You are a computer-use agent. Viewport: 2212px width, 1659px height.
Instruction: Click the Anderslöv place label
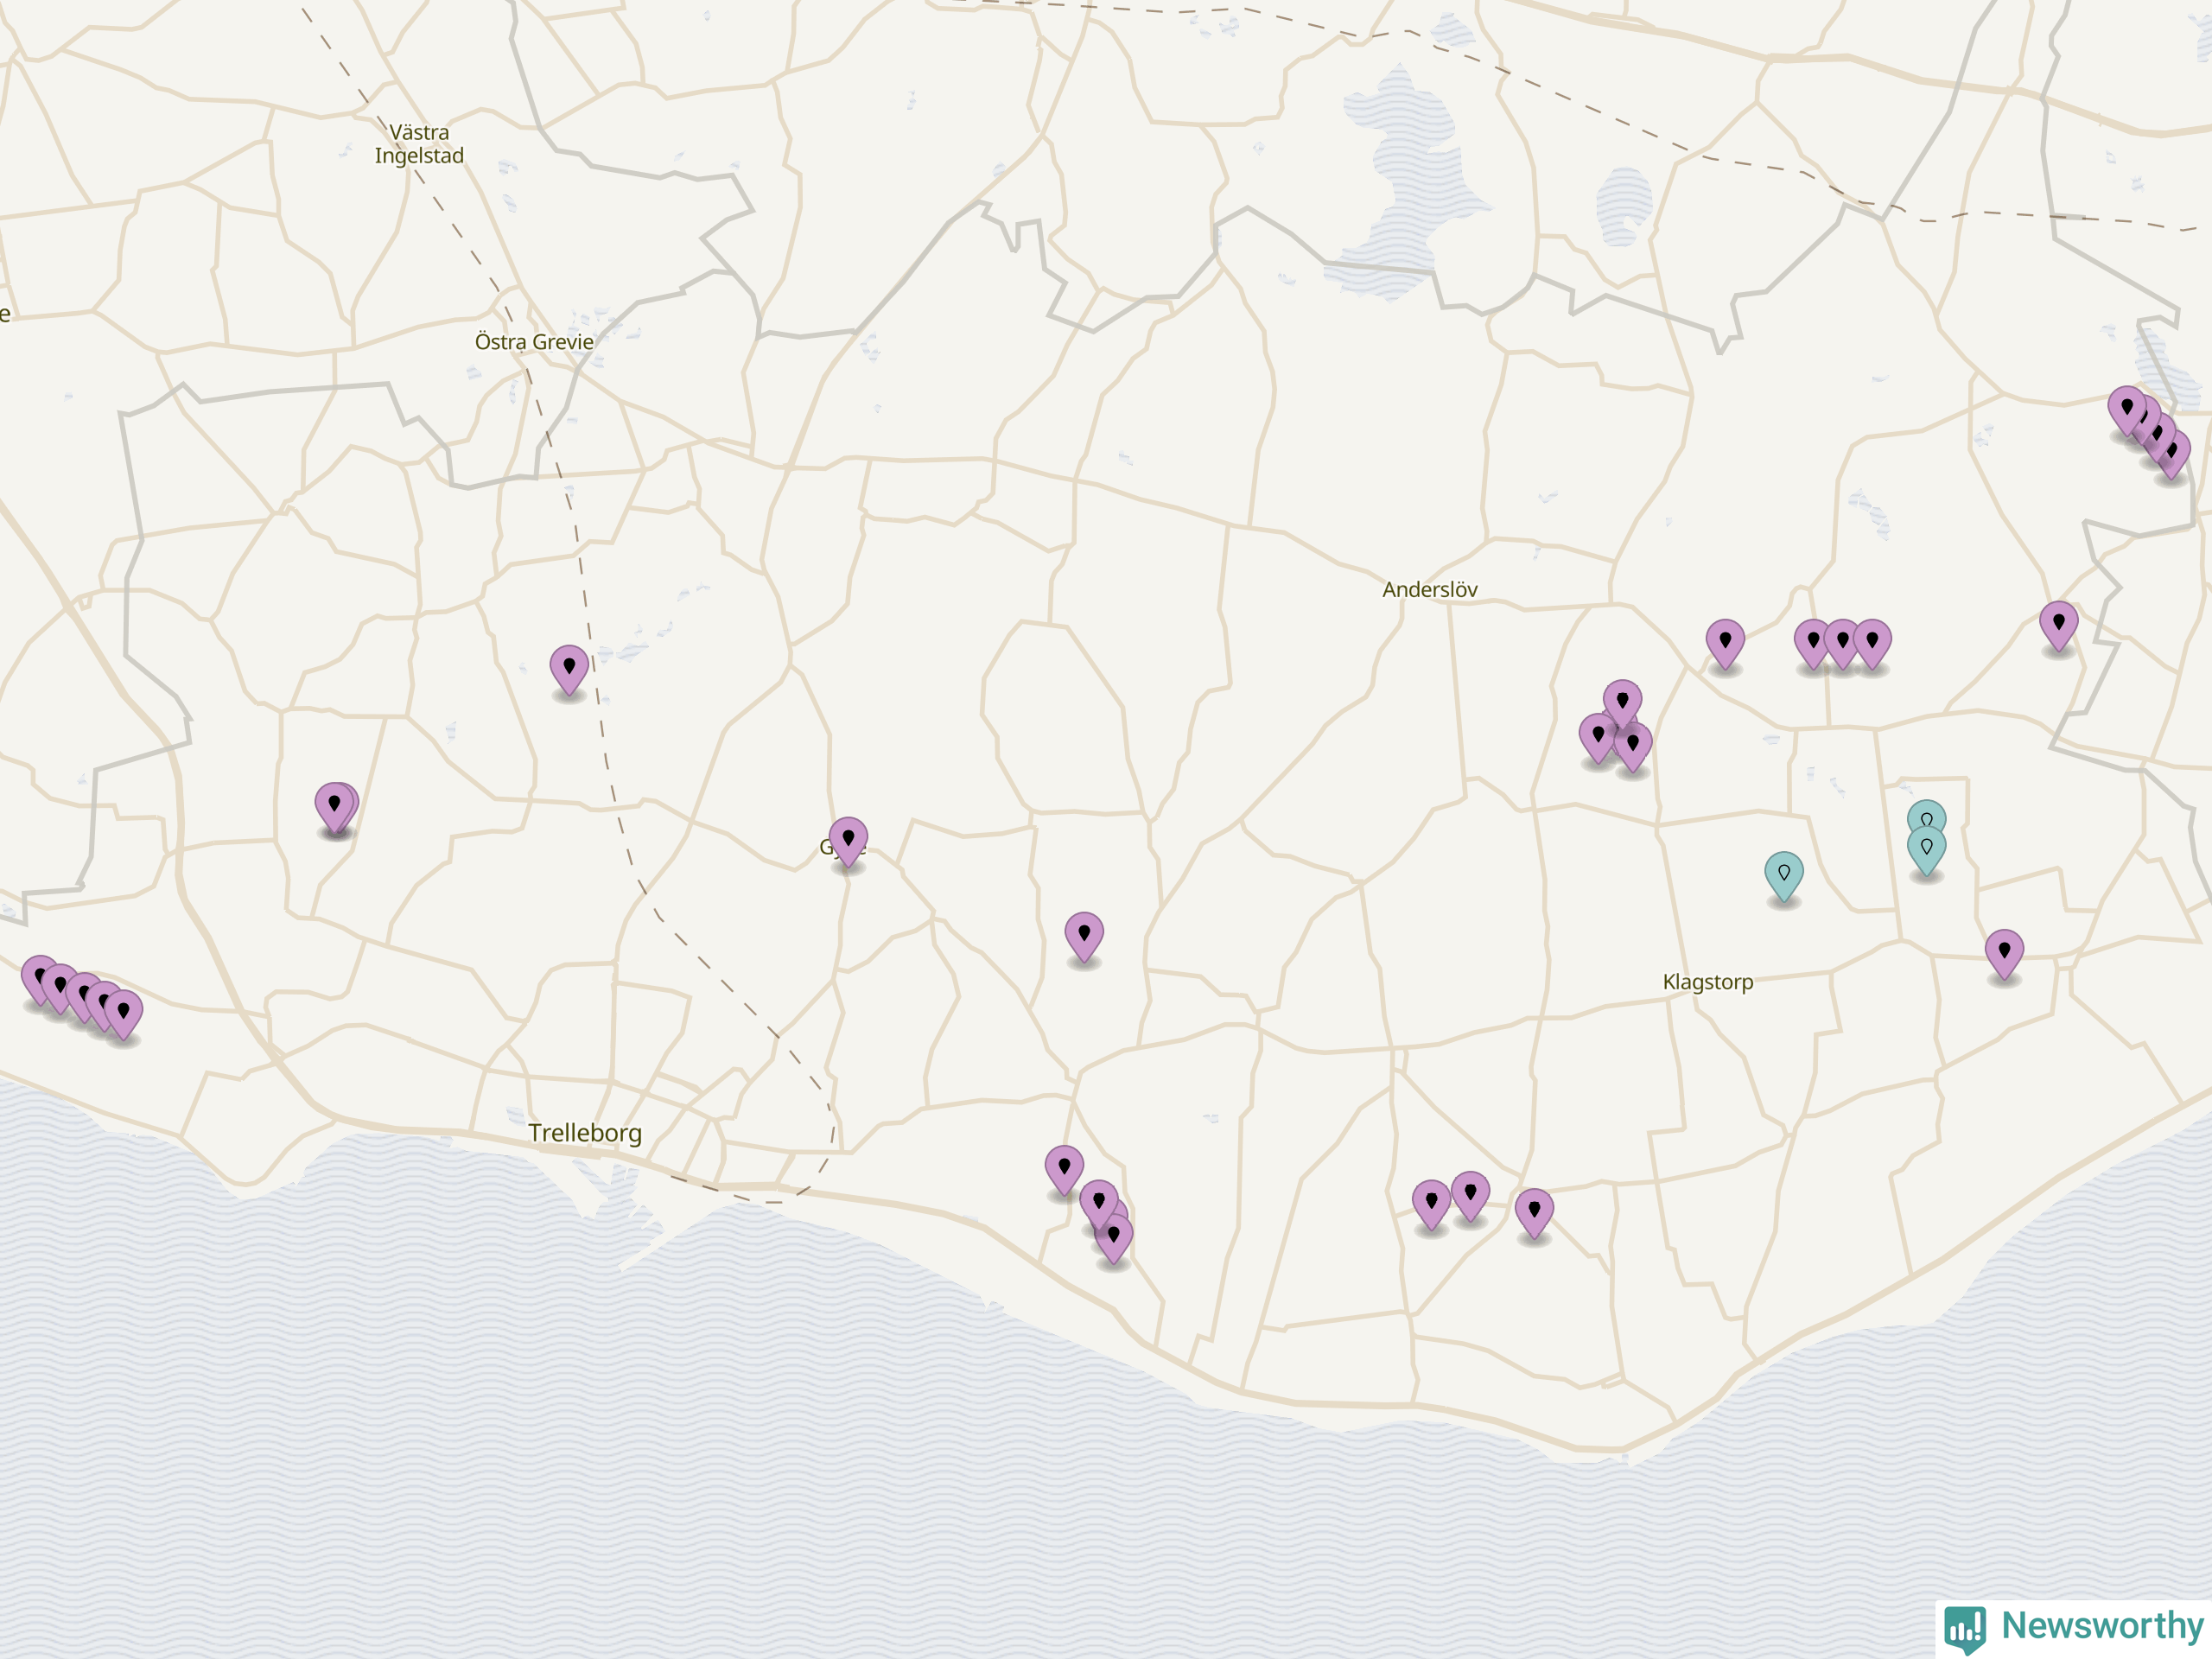coord(1430,590)
